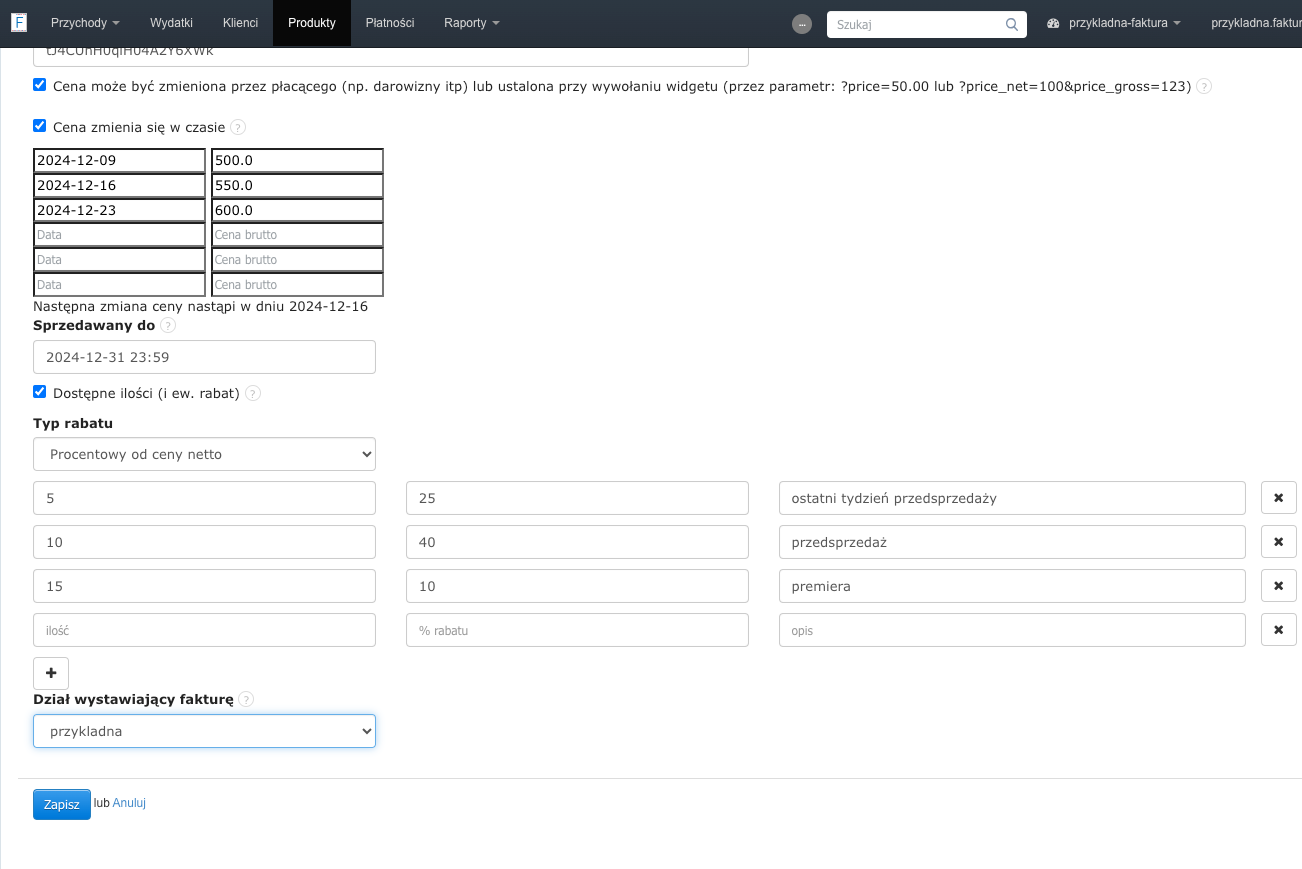Screen dimensions: 1302x869
Task: Click the search magnifier icon
Action: (1012, 24)
